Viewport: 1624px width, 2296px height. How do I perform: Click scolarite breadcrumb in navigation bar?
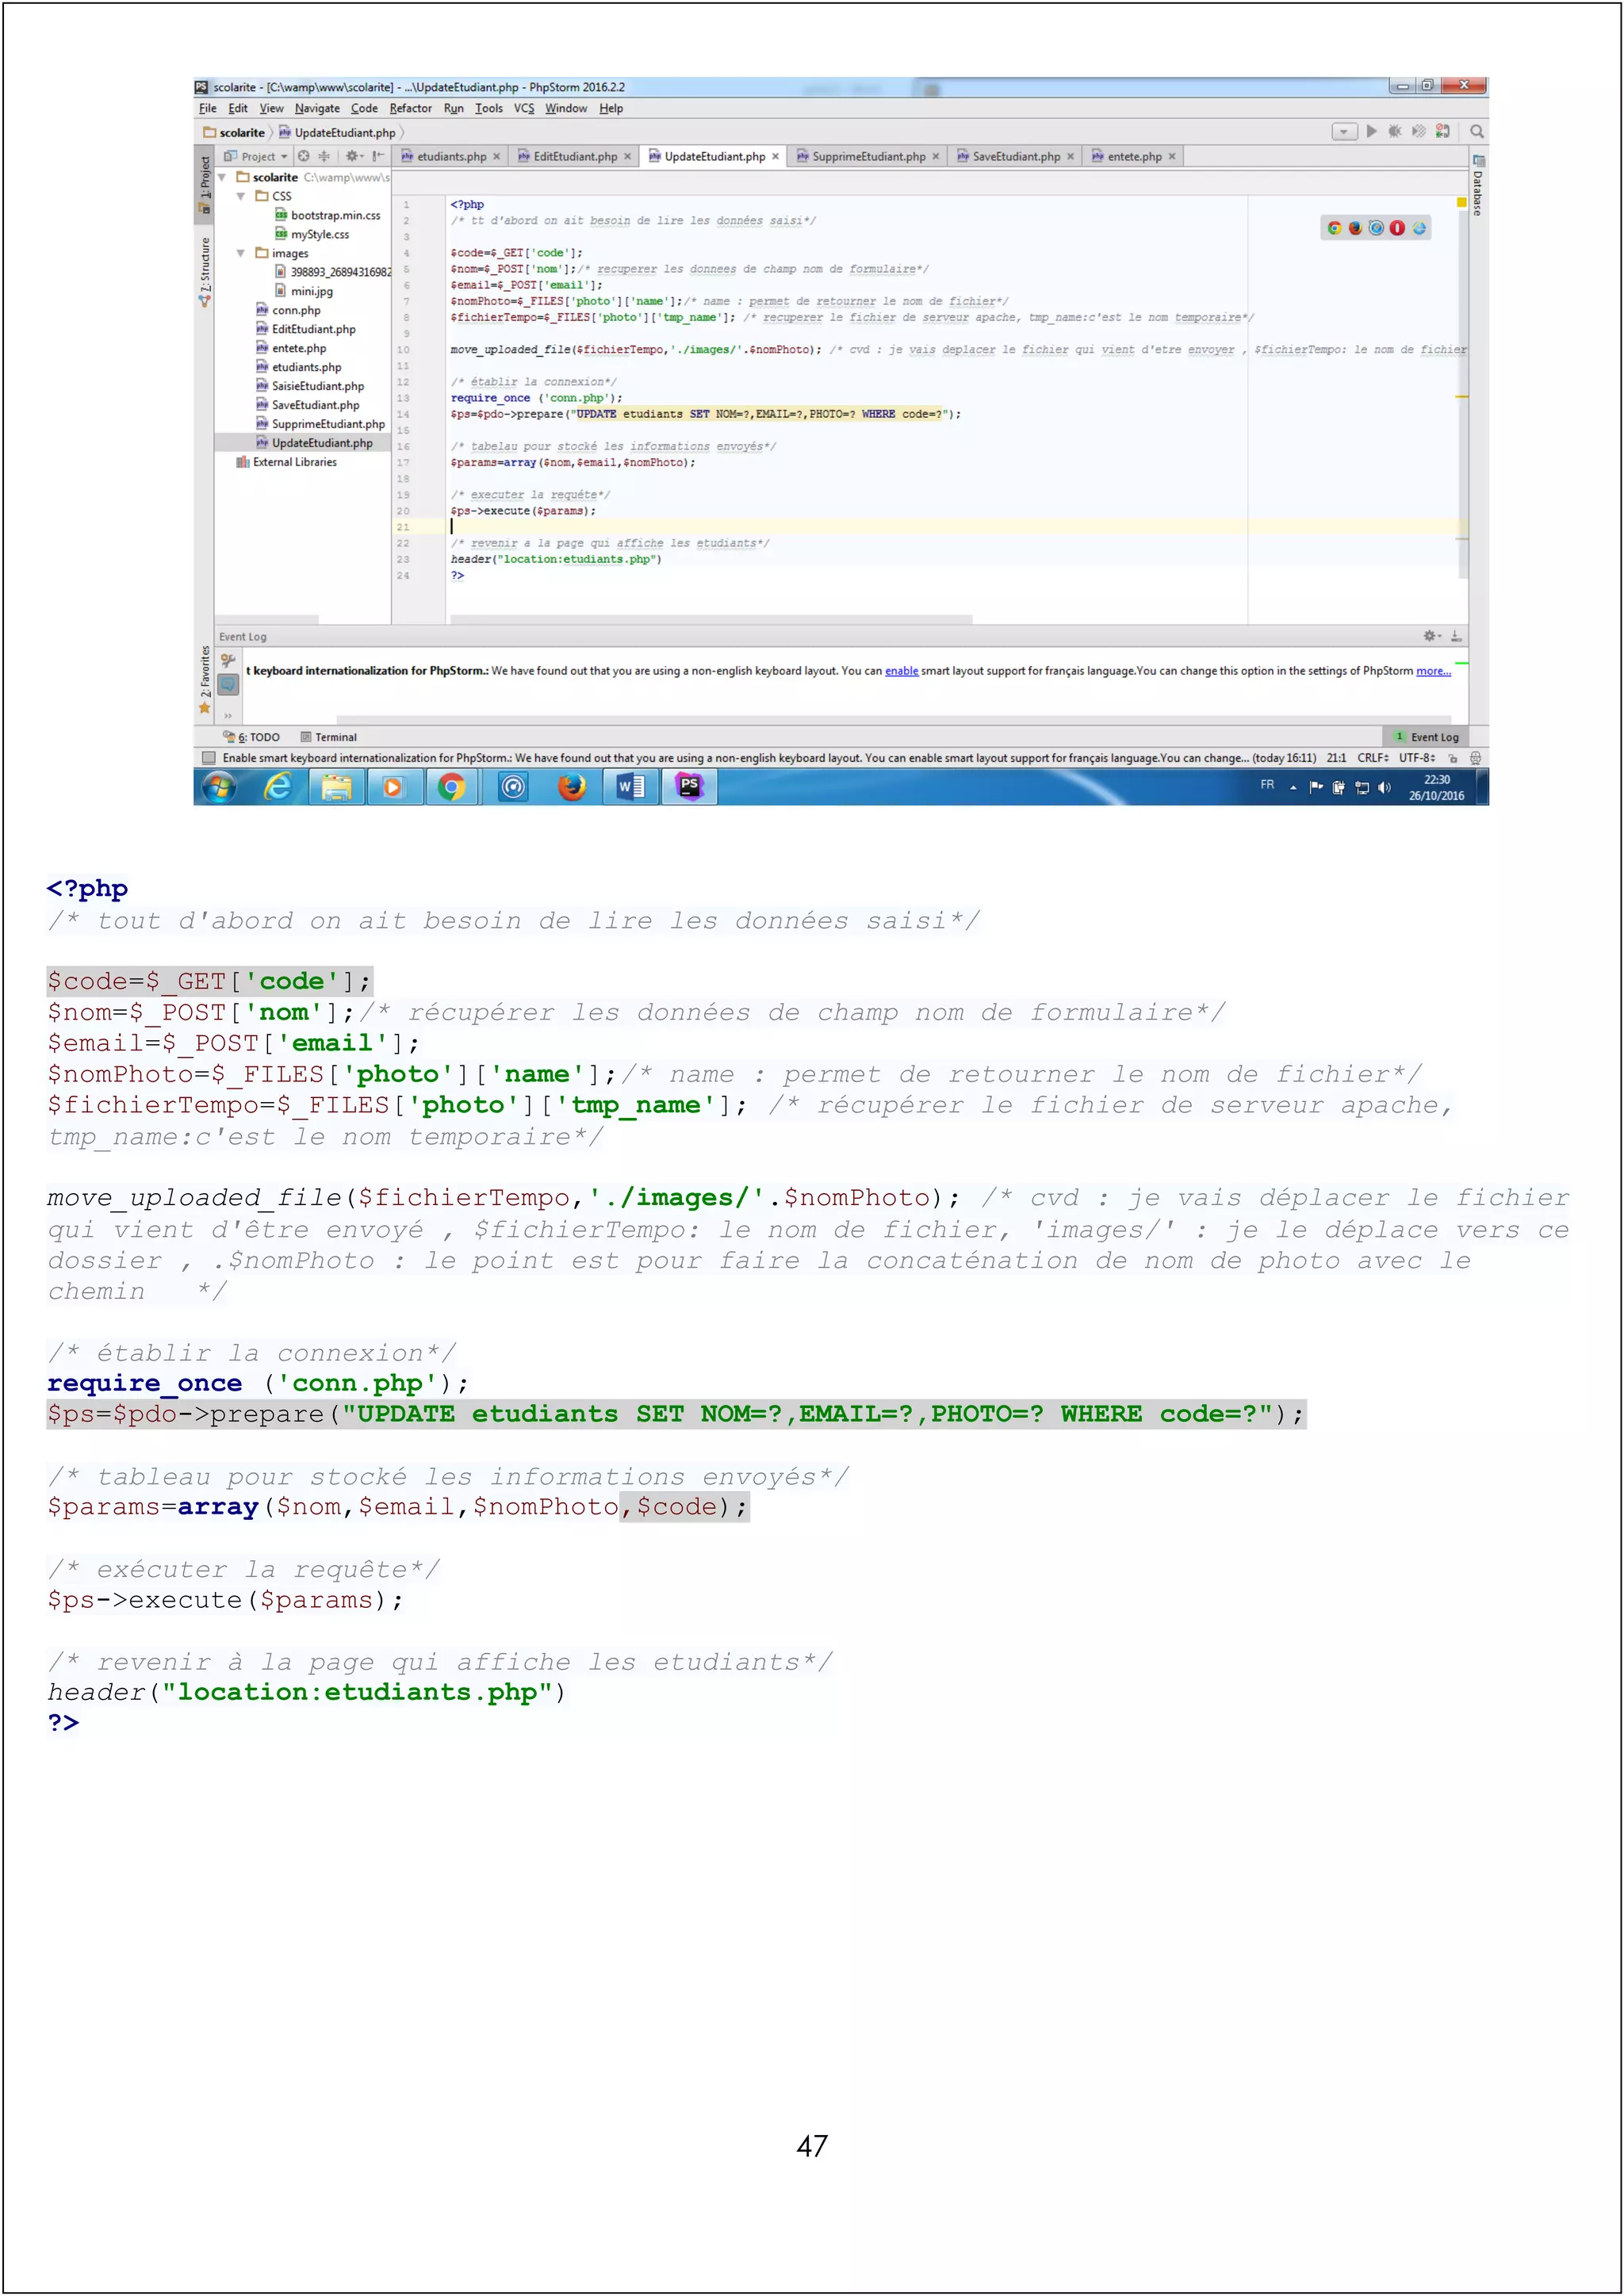coord(234,132)
